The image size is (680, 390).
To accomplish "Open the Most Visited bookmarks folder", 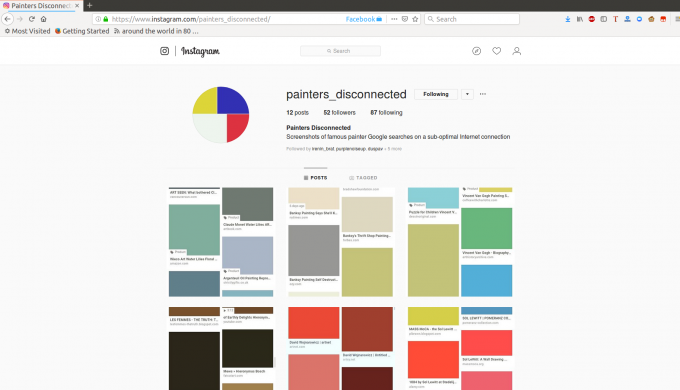I will point(27,31).
